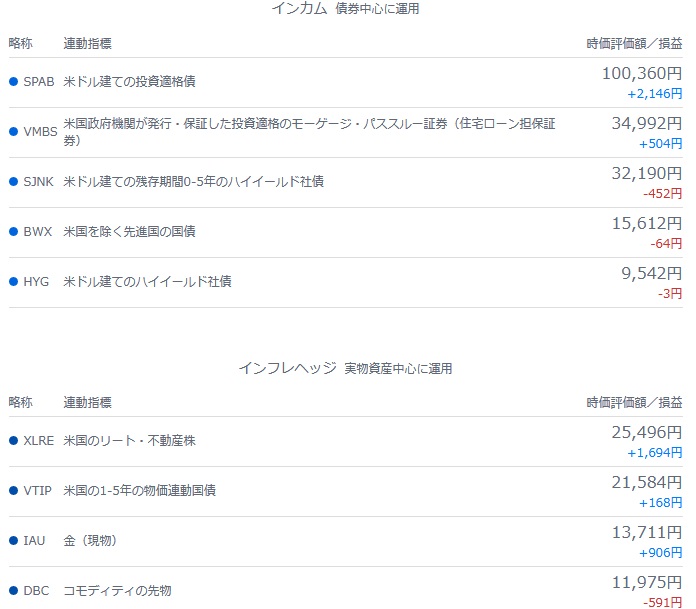Click the 時価評価額／損益 header in inflation hedge table
Image resolution: width=696 pixels, height=609 pixels.
click(634, 403)
